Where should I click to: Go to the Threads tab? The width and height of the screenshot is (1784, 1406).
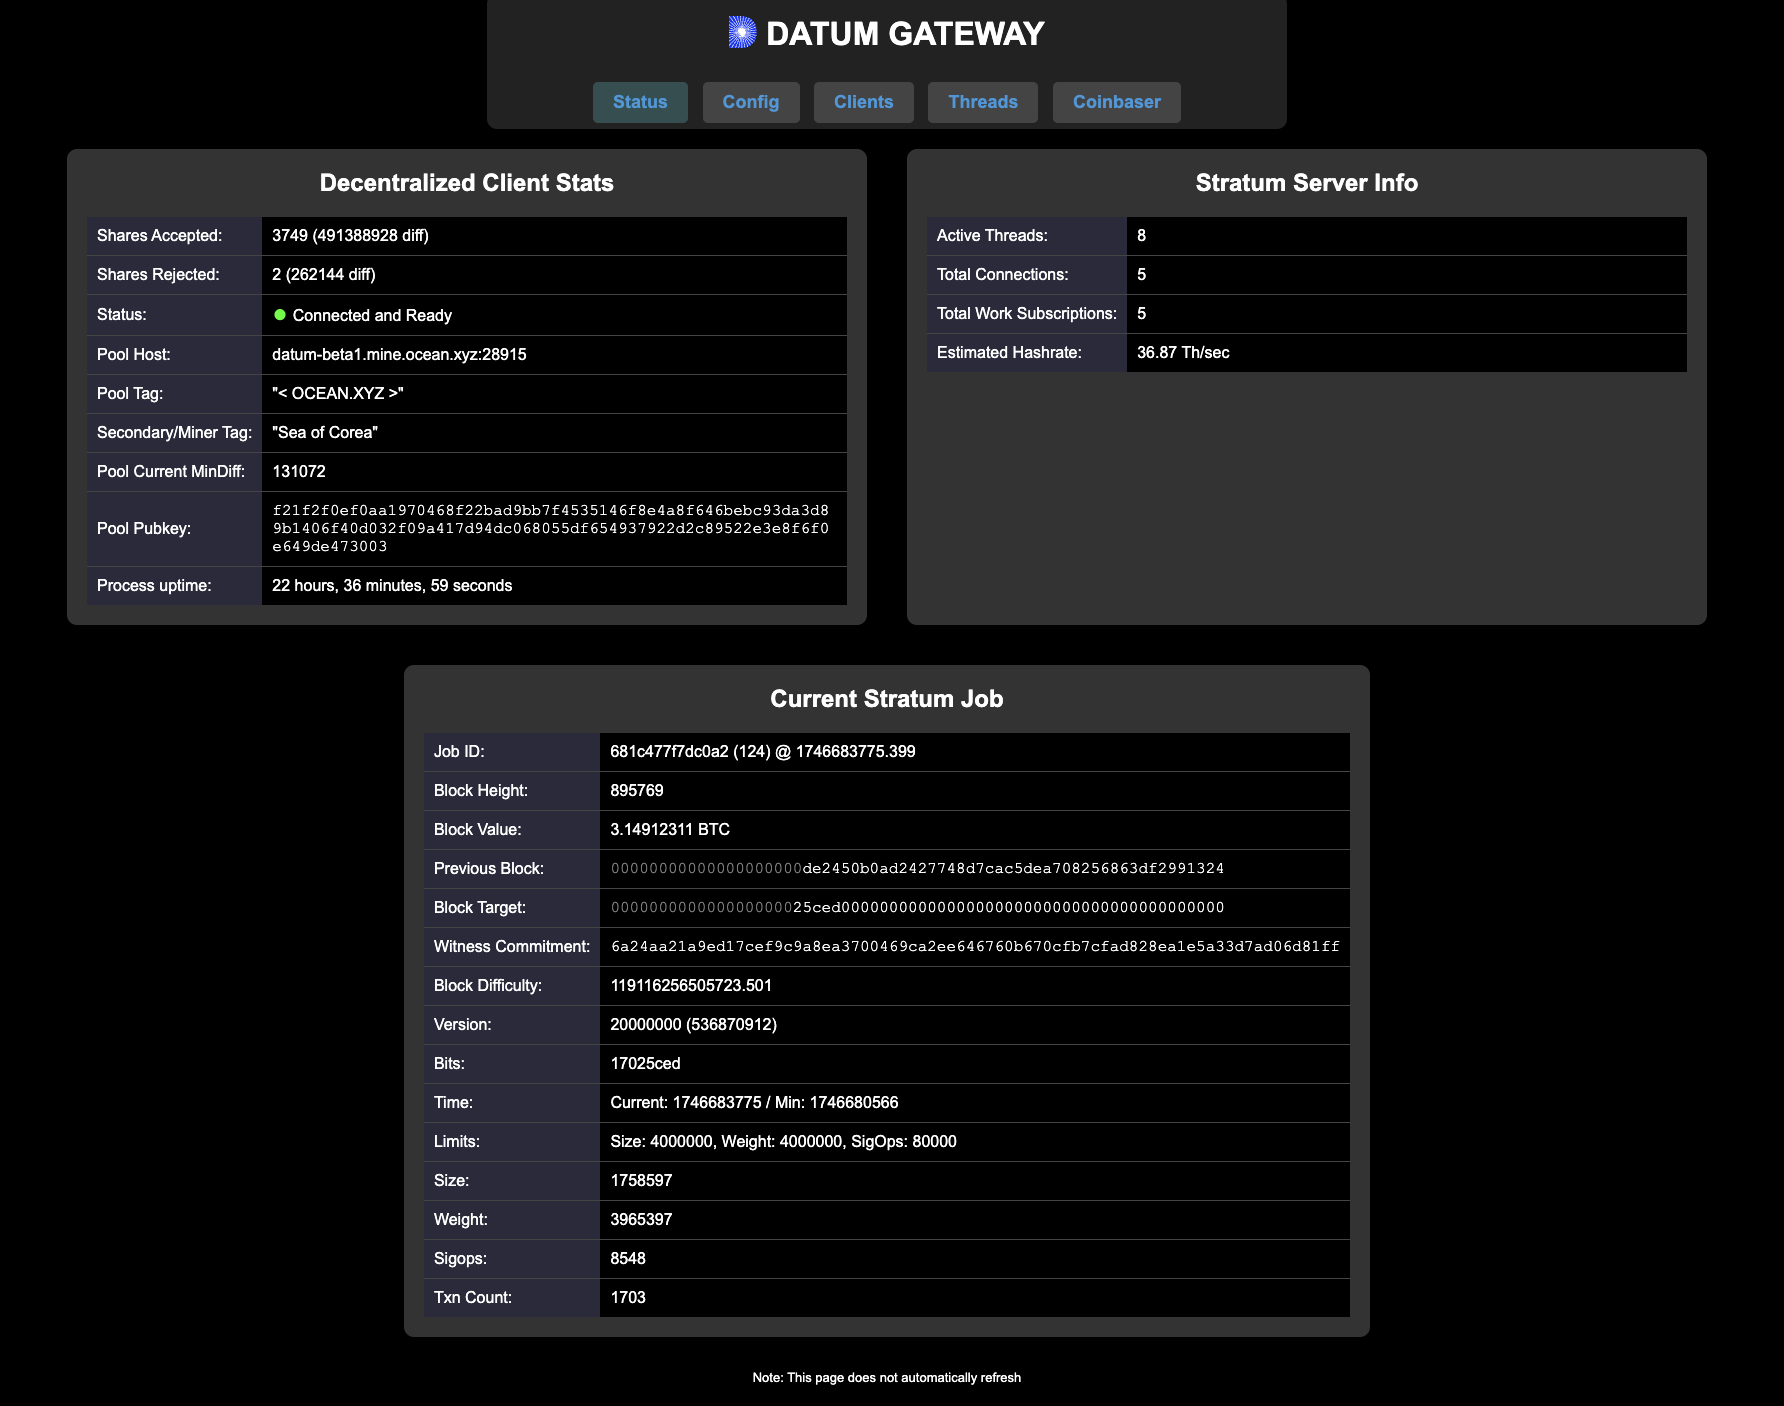983,102
